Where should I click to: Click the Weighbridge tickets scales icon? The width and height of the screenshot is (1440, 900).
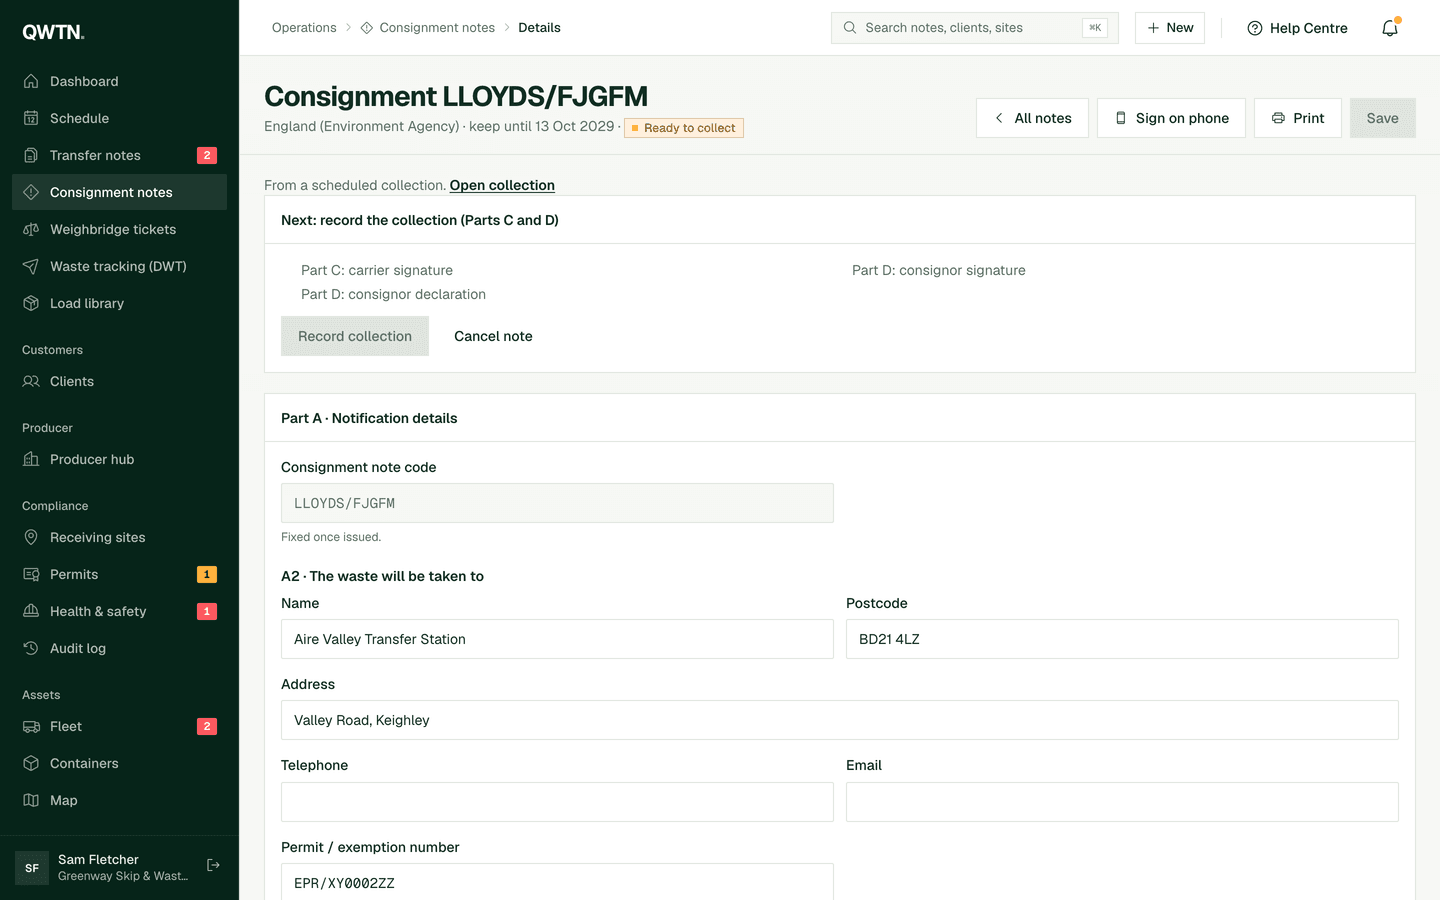click(x=31, y=229)
